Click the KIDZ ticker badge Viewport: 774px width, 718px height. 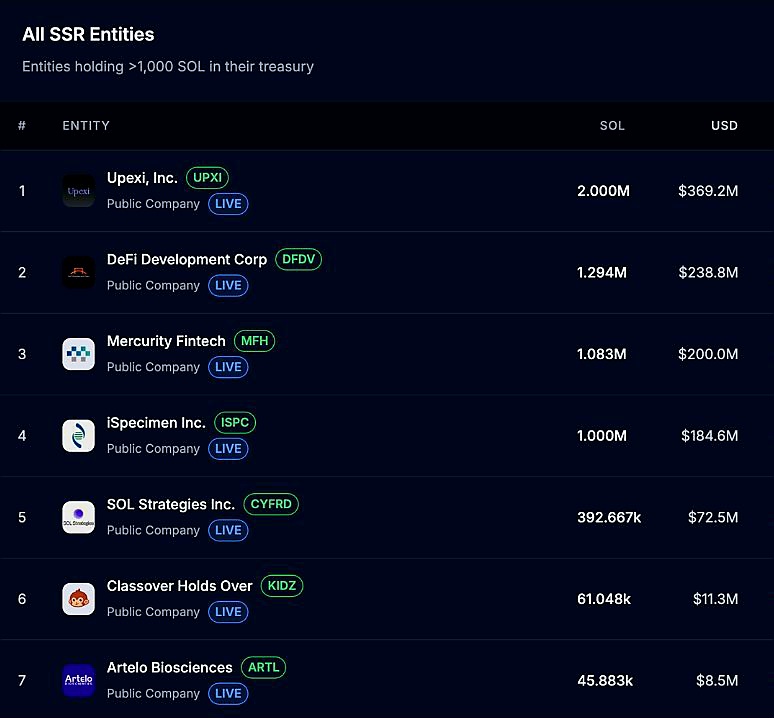tap(281, 586)
